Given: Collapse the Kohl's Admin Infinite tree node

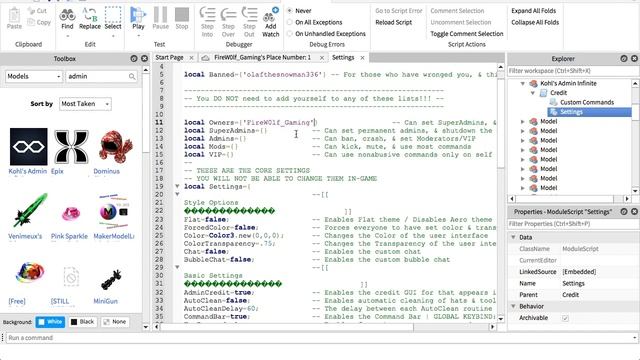Looking at the screenshot, I should [x=522, y=83].
